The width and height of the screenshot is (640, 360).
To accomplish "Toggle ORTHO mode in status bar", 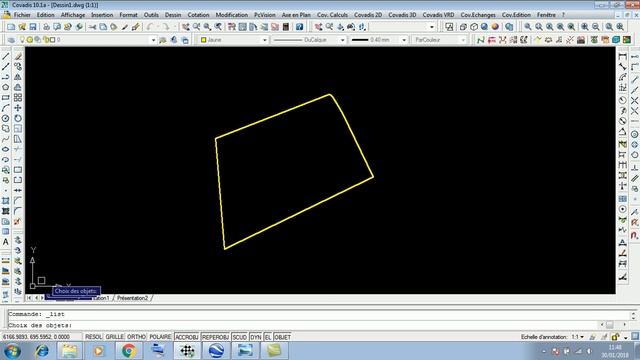I will pyautogui.click(x=136, y=337).
